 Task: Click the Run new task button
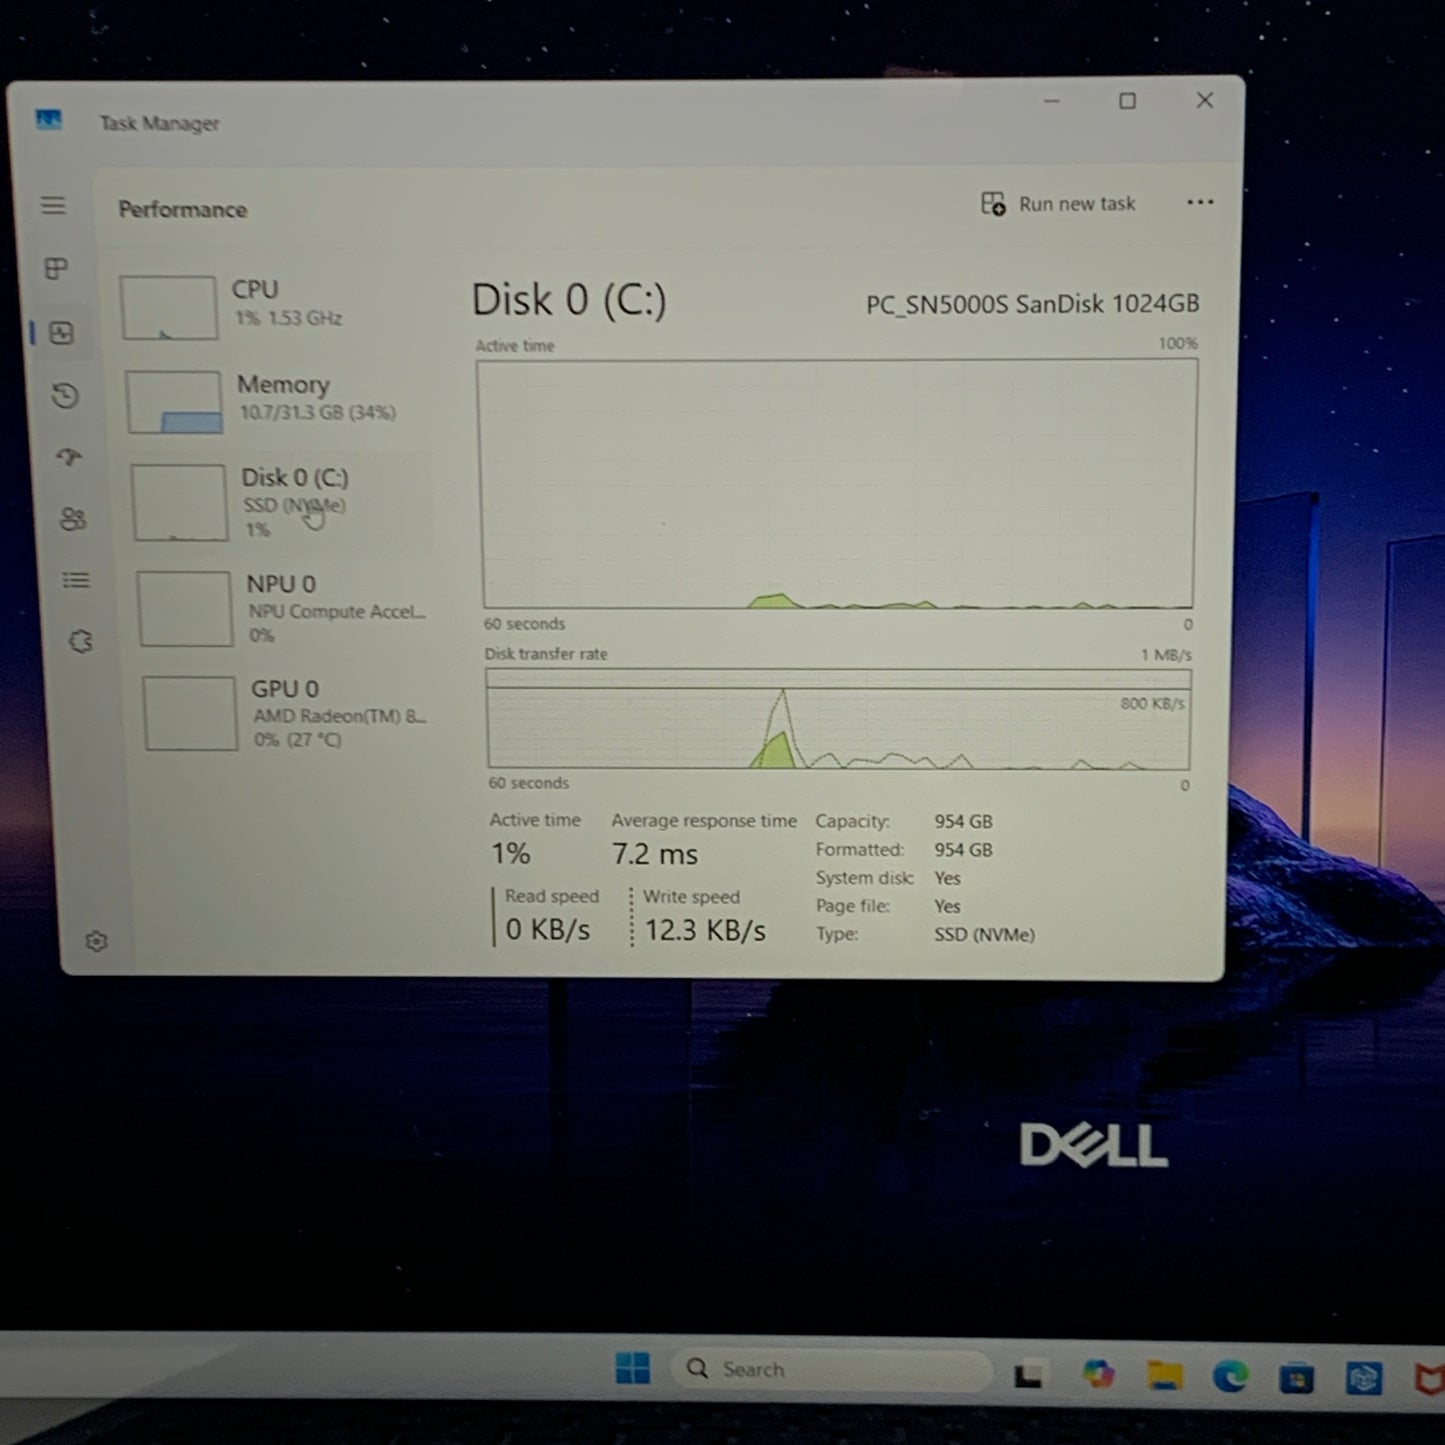(1058, 203)
